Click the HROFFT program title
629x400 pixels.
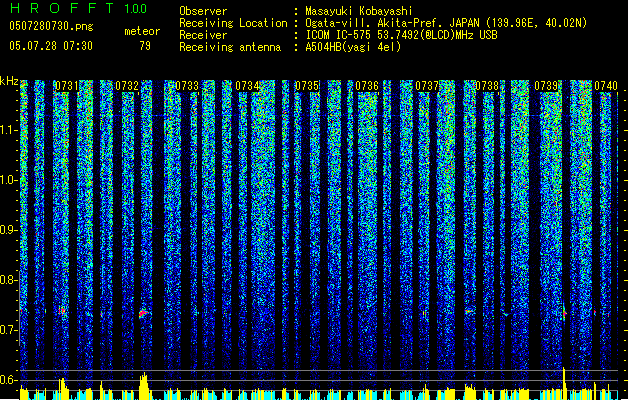(x=62, y=8)
